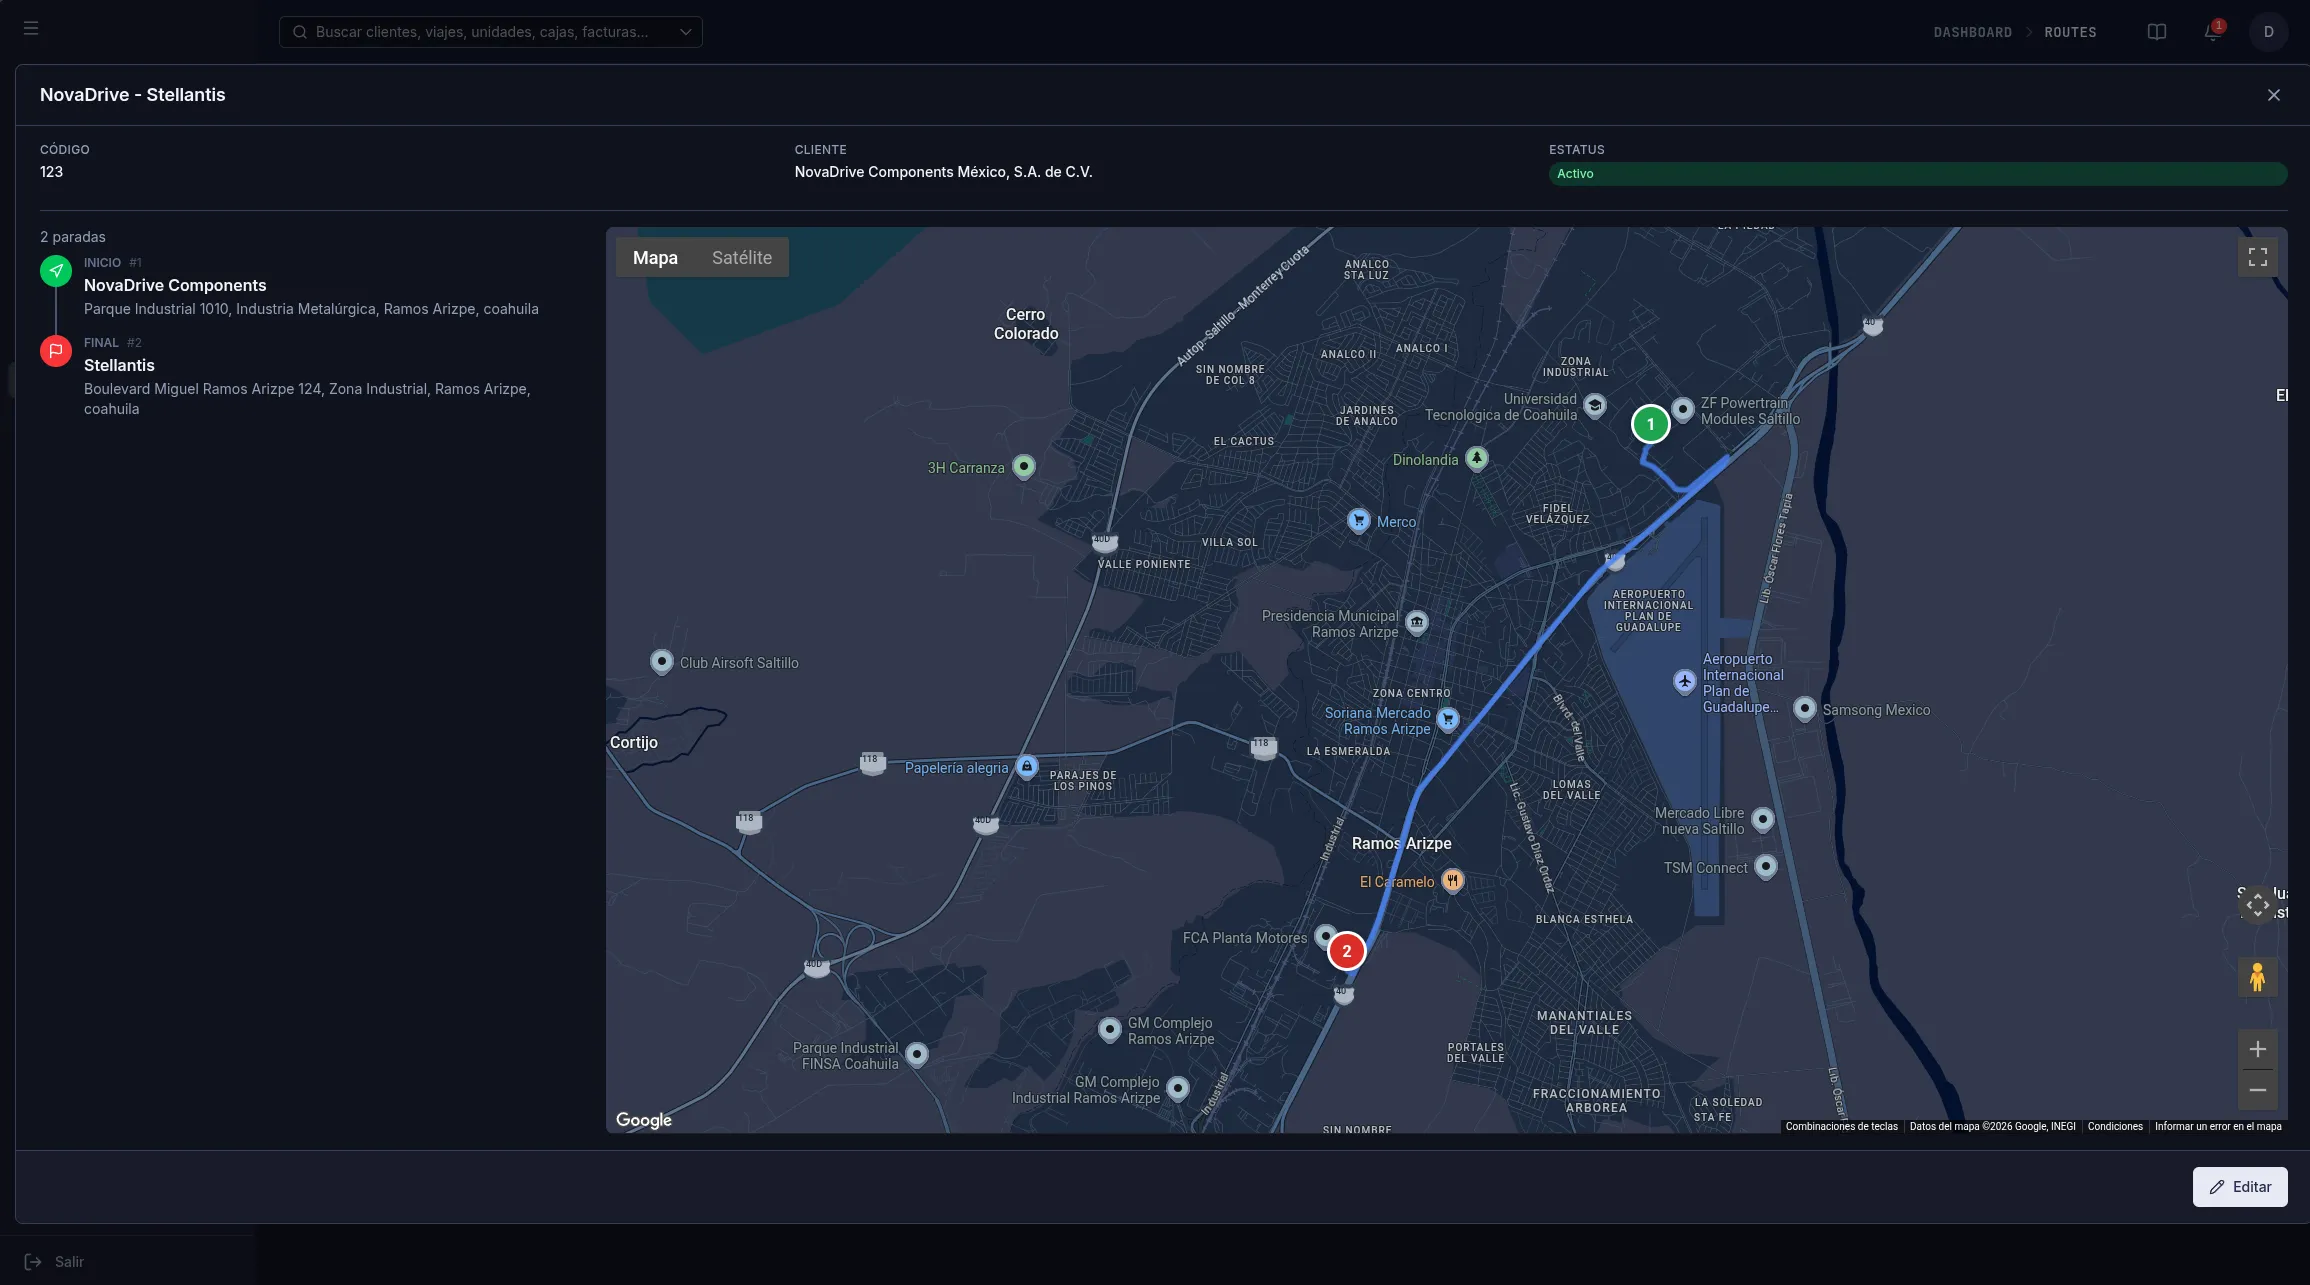
Task: Click the Presidencia Municipal Ramos Arizpe pin
Action: (1416, 623)
